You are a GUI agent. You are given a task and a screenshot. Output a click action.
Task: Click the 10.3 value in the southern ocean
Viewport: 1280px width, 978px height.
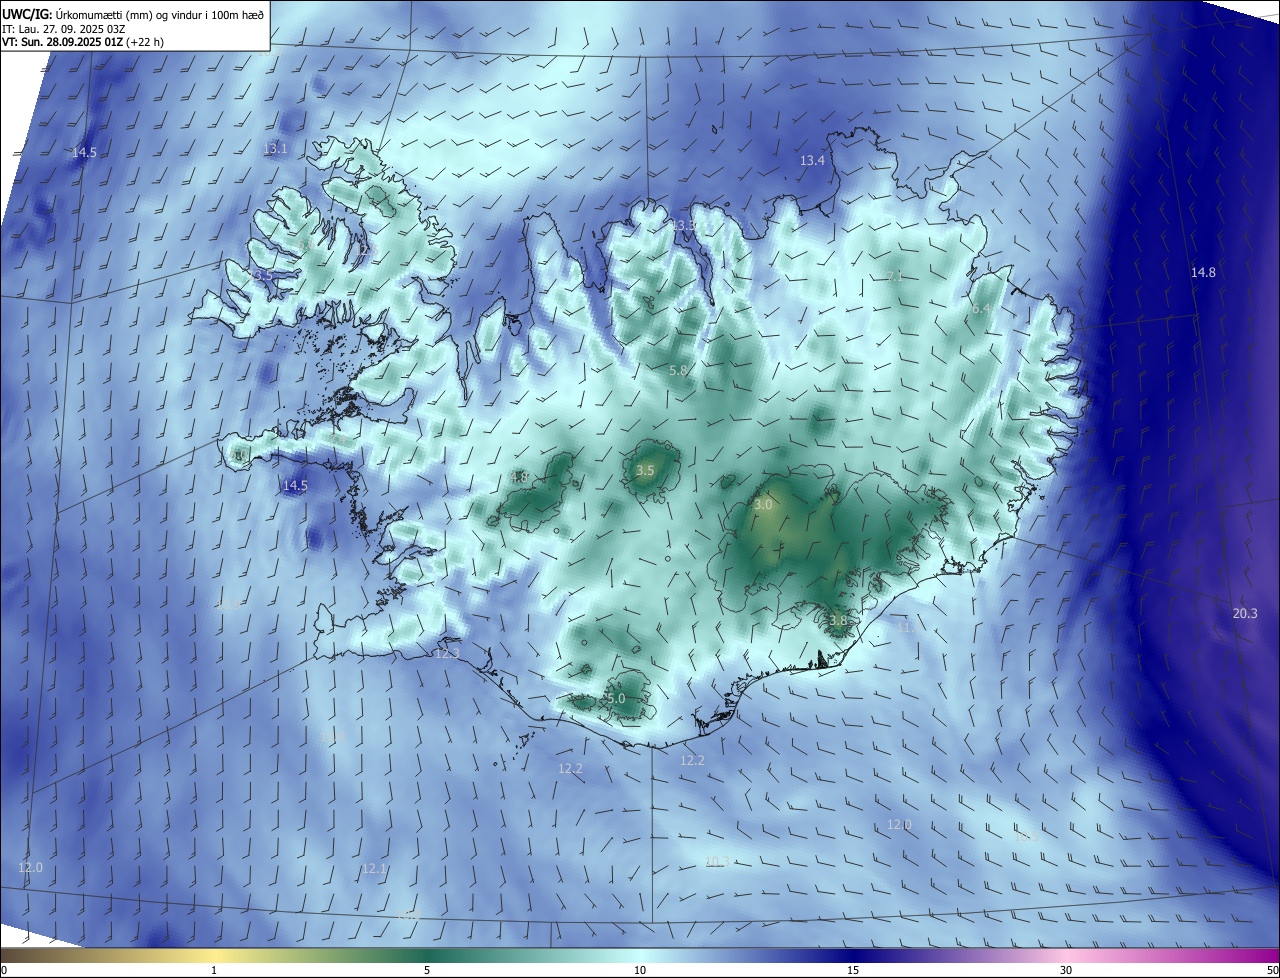718,861
